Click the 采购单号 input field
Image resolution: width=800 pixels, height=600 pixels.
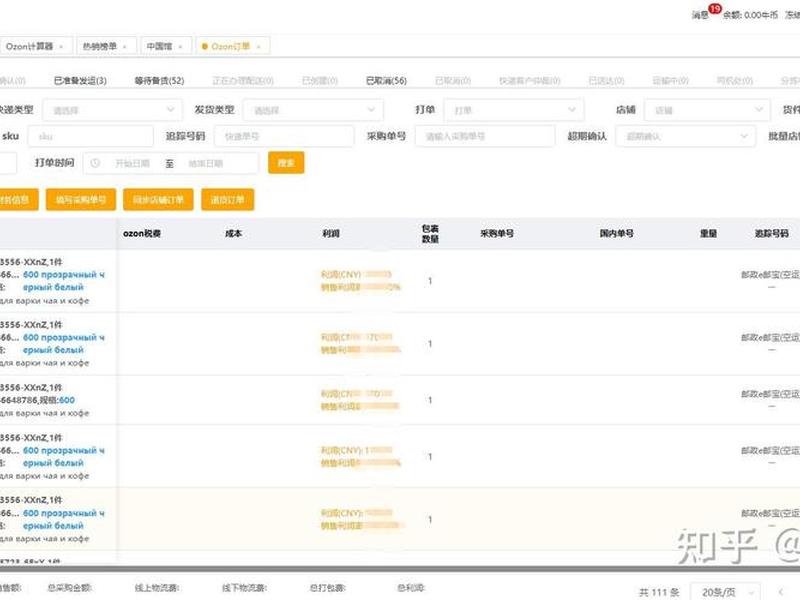tap(485, 136)
